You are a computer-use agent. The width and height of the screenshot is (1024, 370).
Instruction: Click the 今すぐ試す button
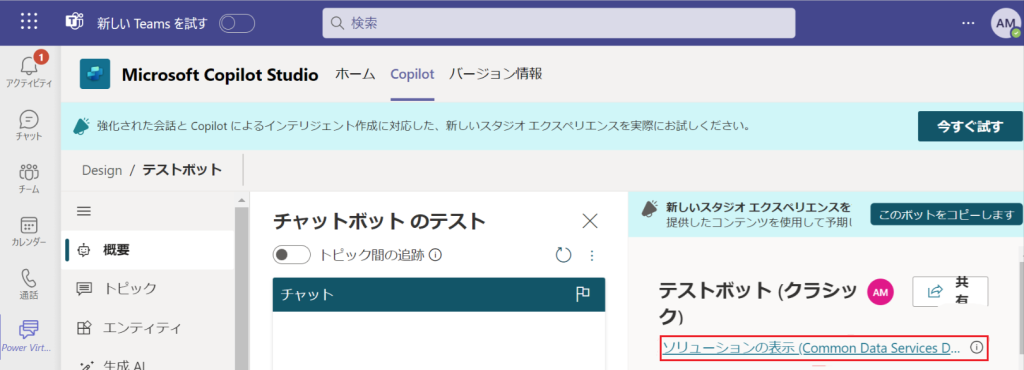970,127
